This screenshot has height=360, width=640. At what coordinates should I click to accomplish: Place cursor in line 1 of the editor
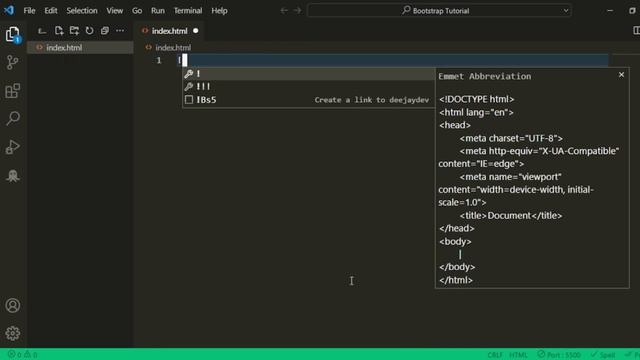(392, 60)
